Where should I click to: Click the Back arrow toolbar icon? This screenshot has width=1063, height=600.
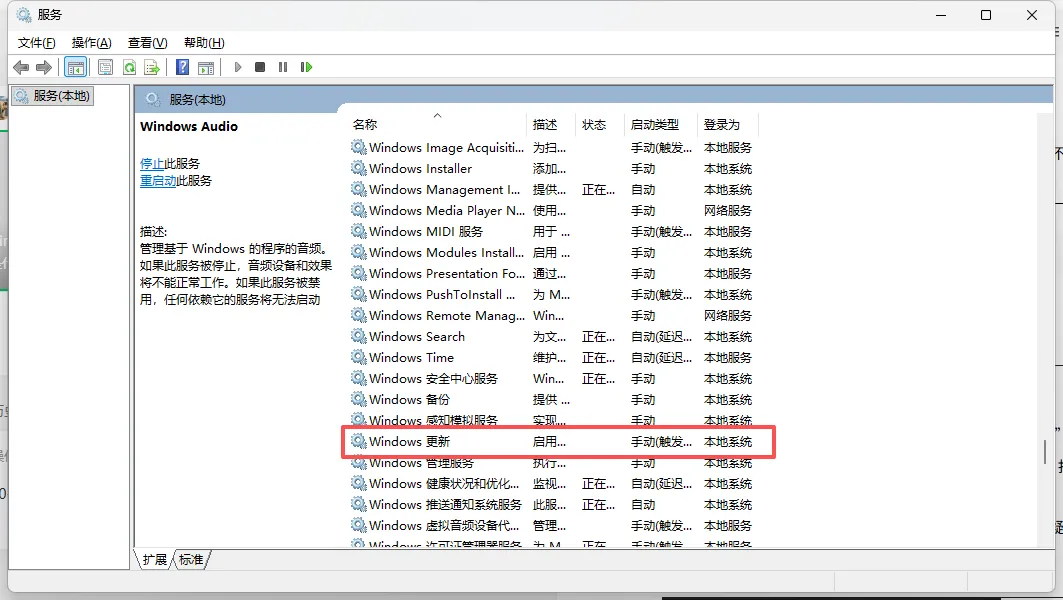(x=21, y=67)
